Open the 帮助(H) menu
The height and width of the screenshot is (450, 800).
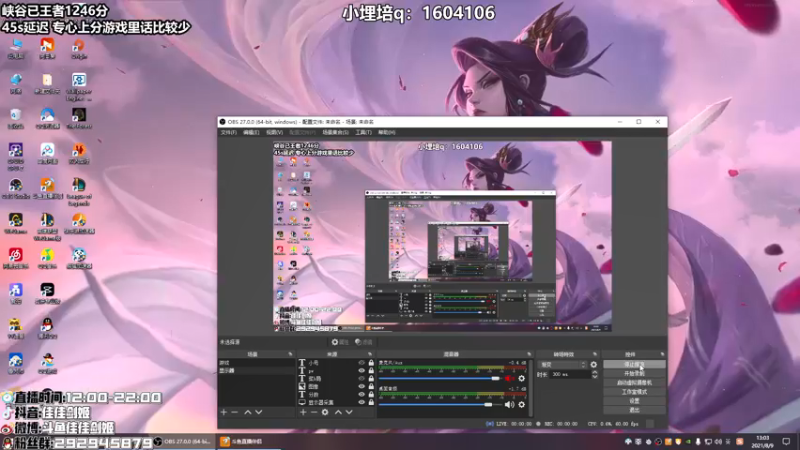coord(387,133)
